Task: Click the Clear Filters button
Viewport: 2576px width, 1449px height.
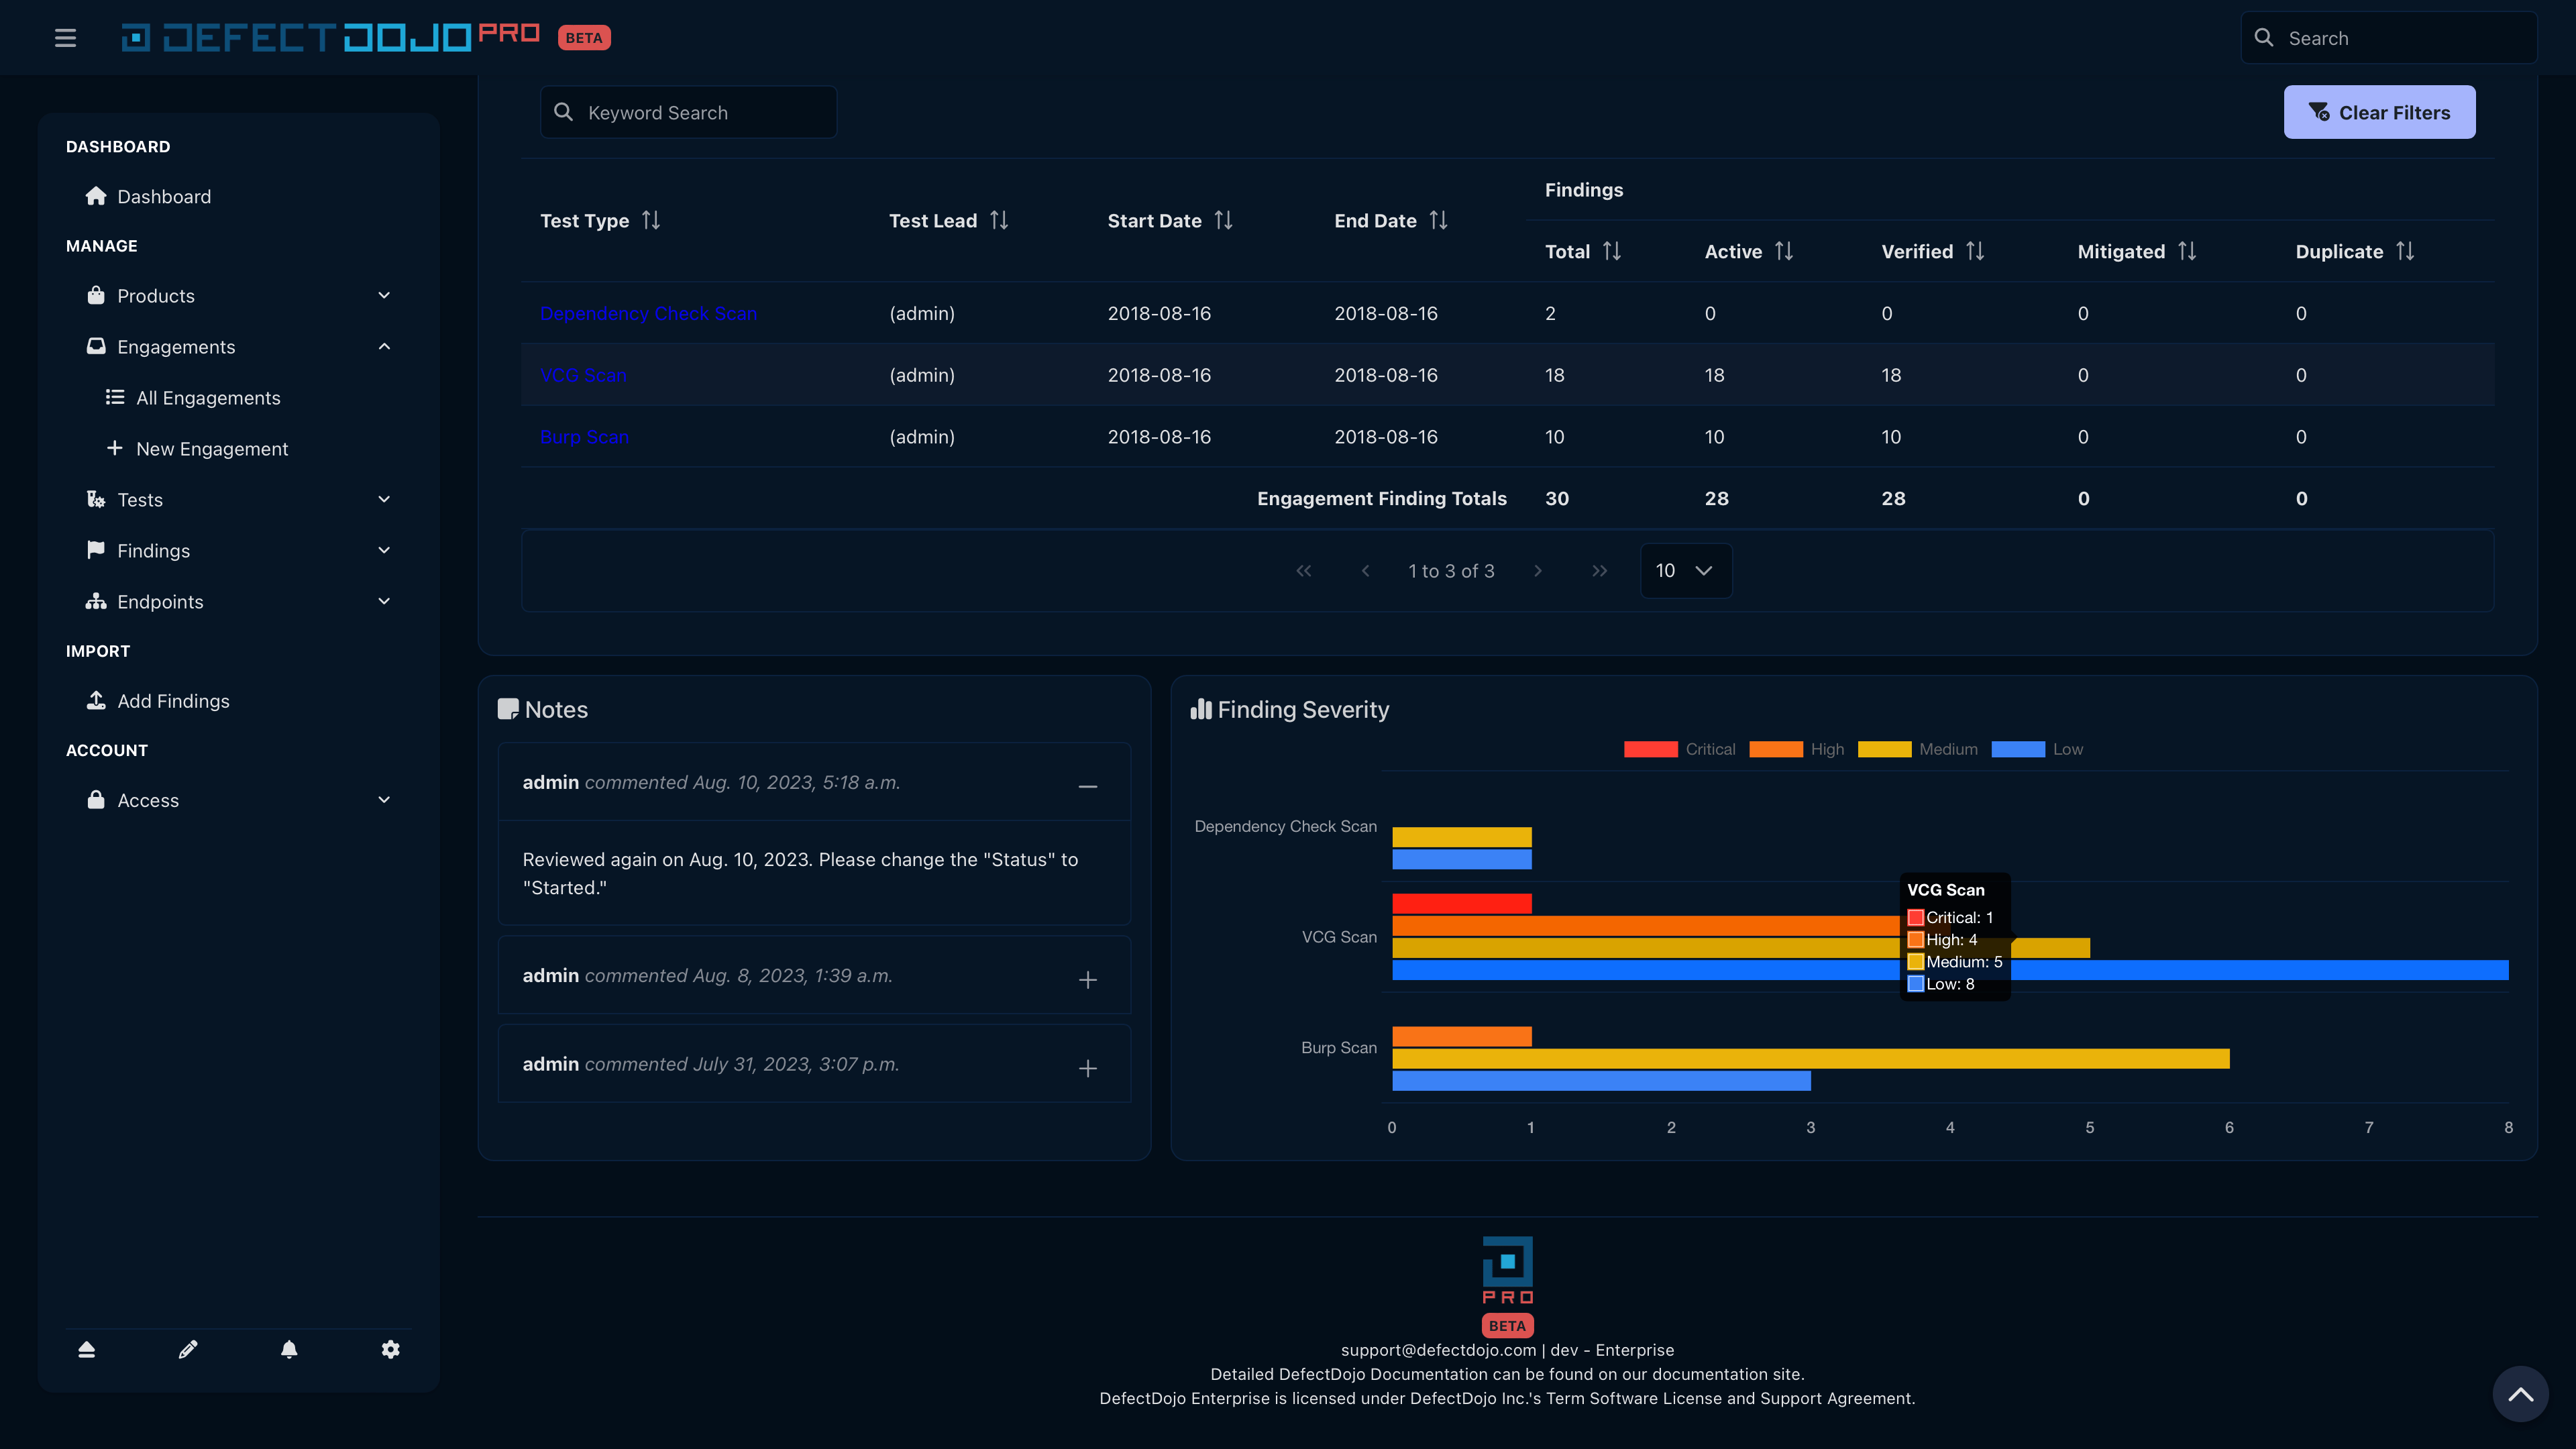Action: click(2379, 112)
